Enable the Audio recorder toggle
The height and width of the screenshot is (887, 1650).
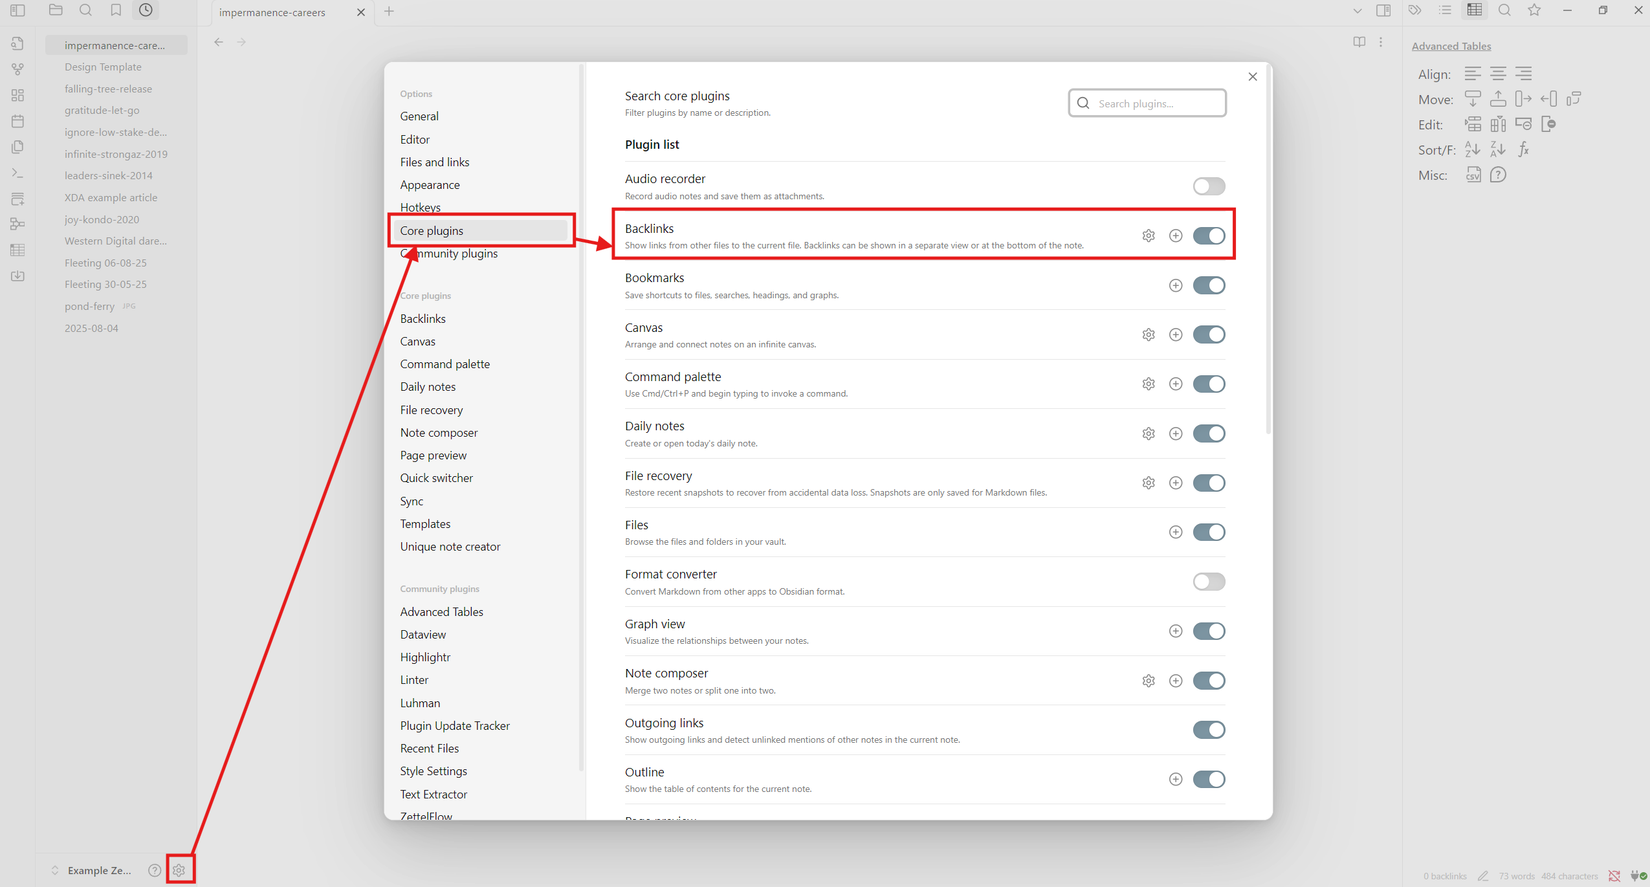pos(1208,187)
